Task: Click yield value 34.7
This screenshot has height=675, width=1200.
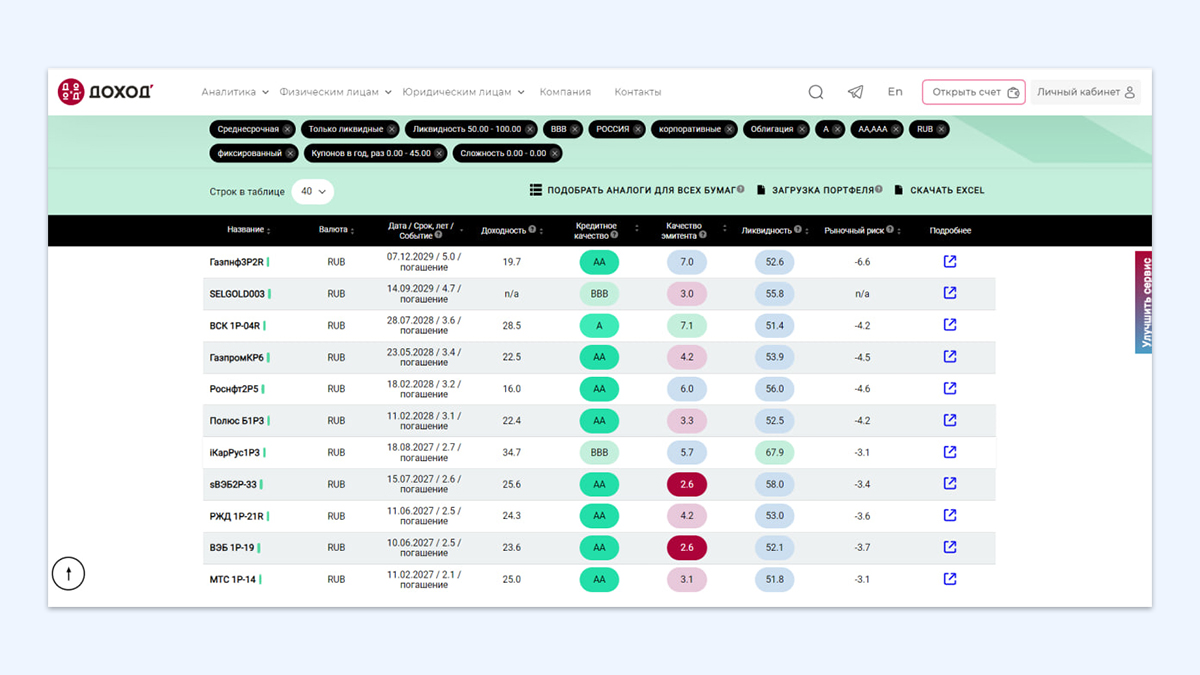Action: pos(512,453)
